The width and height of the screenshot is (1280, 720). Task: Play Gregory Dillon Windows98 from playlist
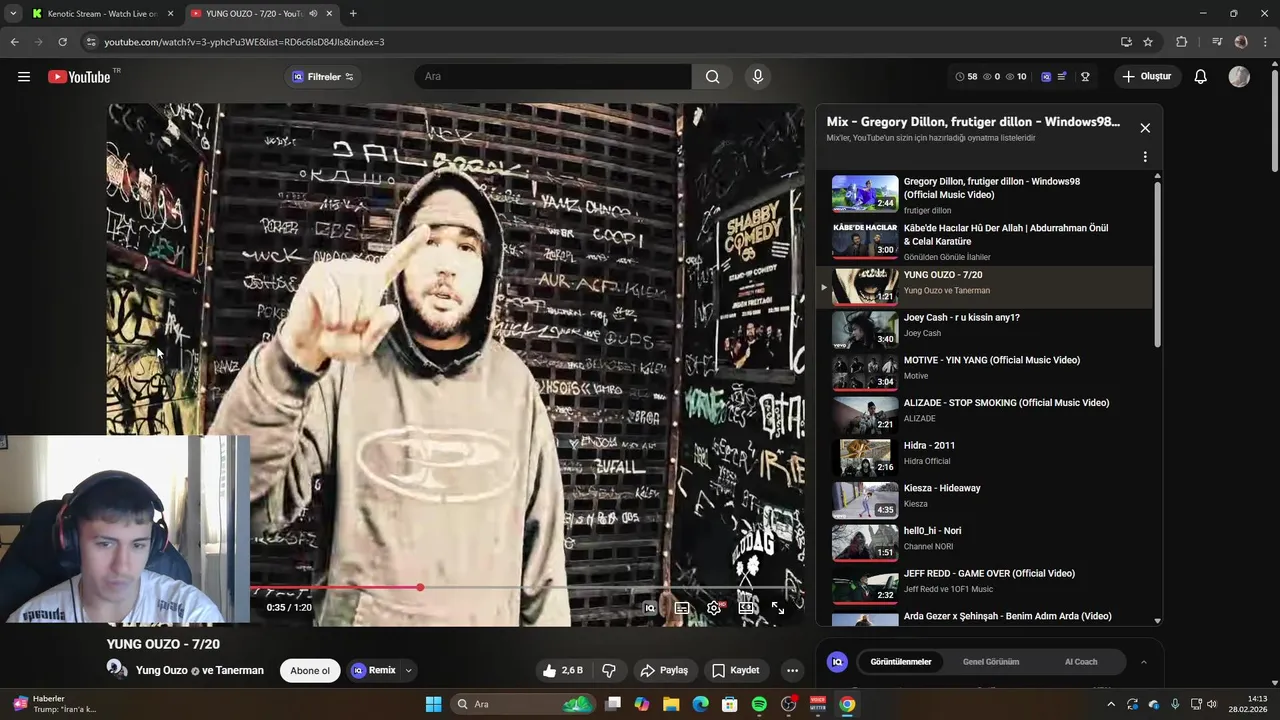click(x=985, y=195)
